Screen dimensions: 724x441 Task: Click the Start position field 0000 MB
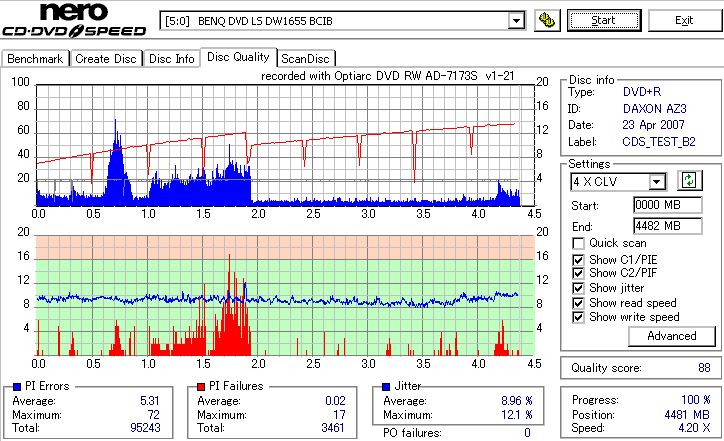coord(668,205)
